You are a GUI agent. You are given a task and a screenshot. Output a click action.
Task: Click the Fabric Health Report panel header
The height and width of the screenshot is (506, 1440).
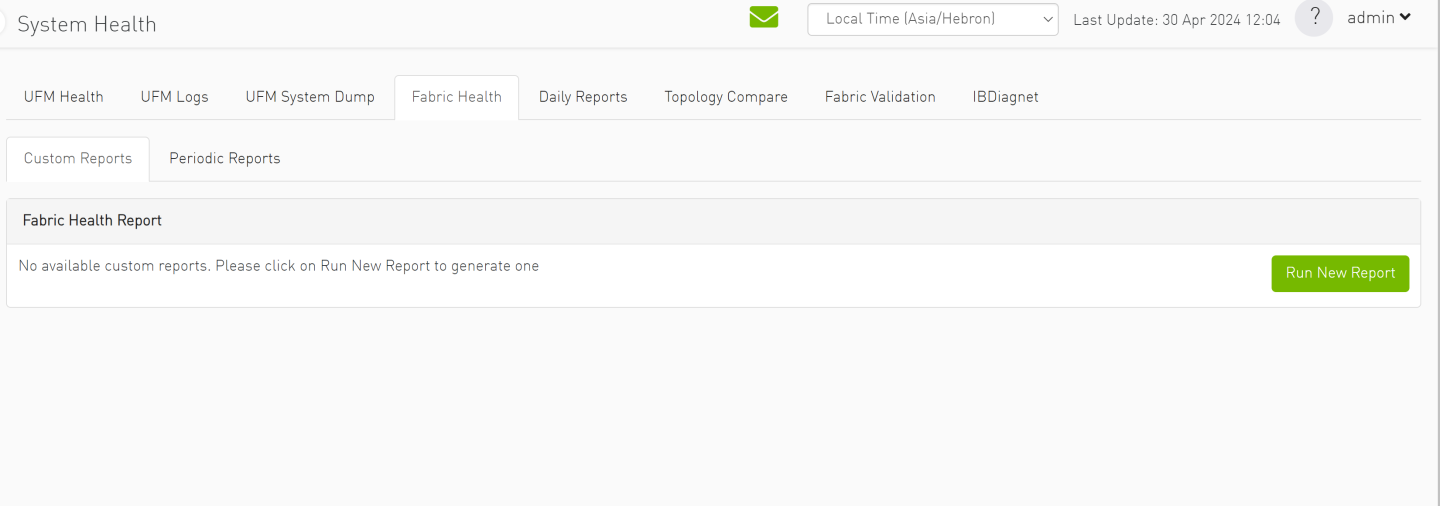coord(92,221)
